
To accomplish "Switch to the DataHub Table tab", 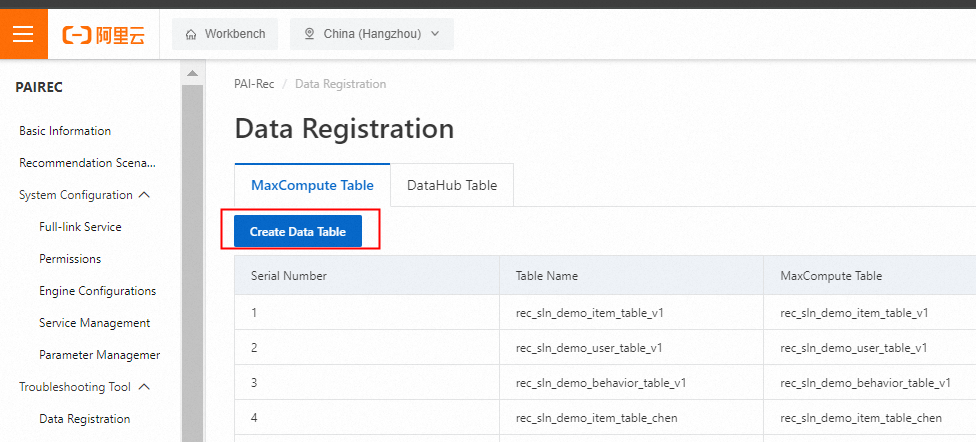I will pyautogui.click(x=452, y=185).
